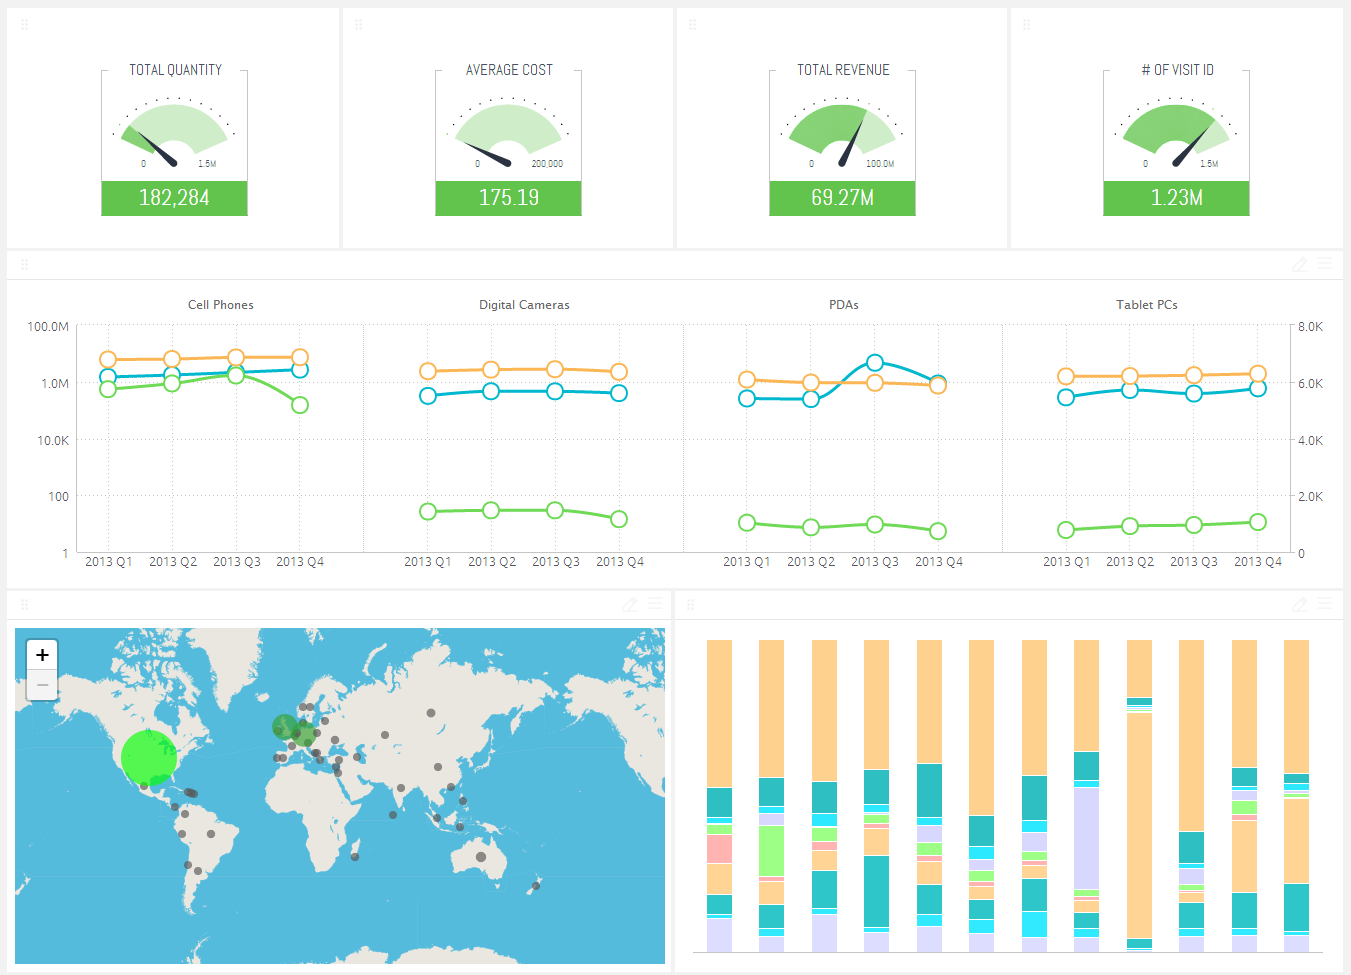1351x975 pixels.
Task: Grab the drag handle of the world map widget
Action: [x=23, y=604]
